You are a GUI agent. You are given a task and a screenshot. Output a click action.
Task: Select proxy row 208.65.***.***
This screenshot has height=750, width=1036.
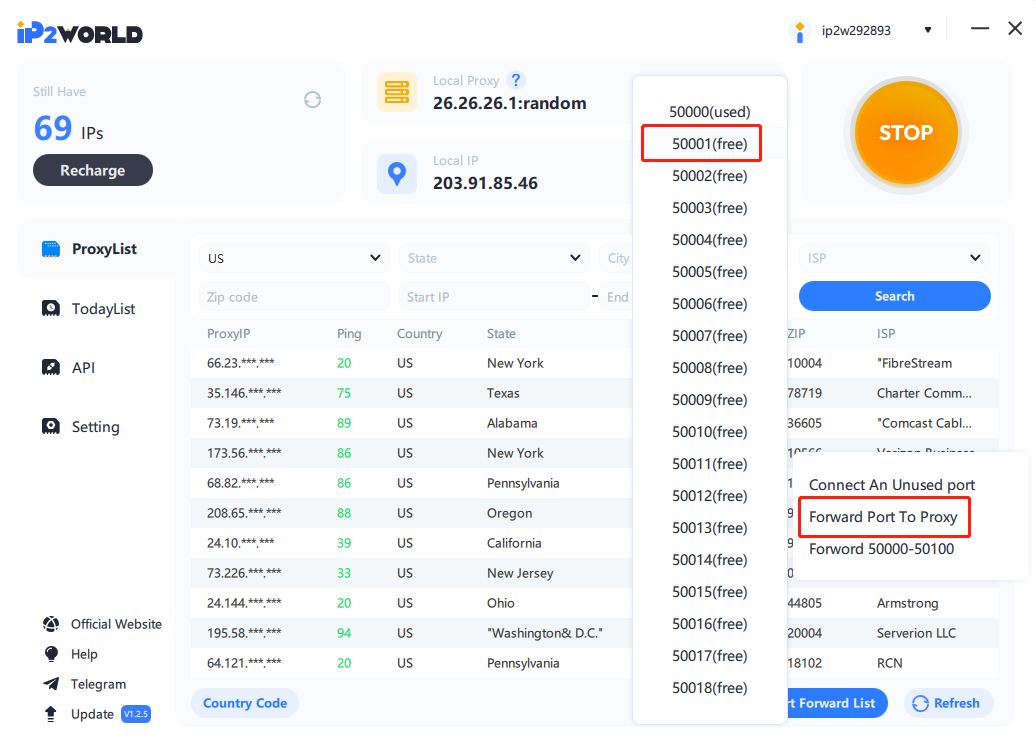click(x=412, y=513)
